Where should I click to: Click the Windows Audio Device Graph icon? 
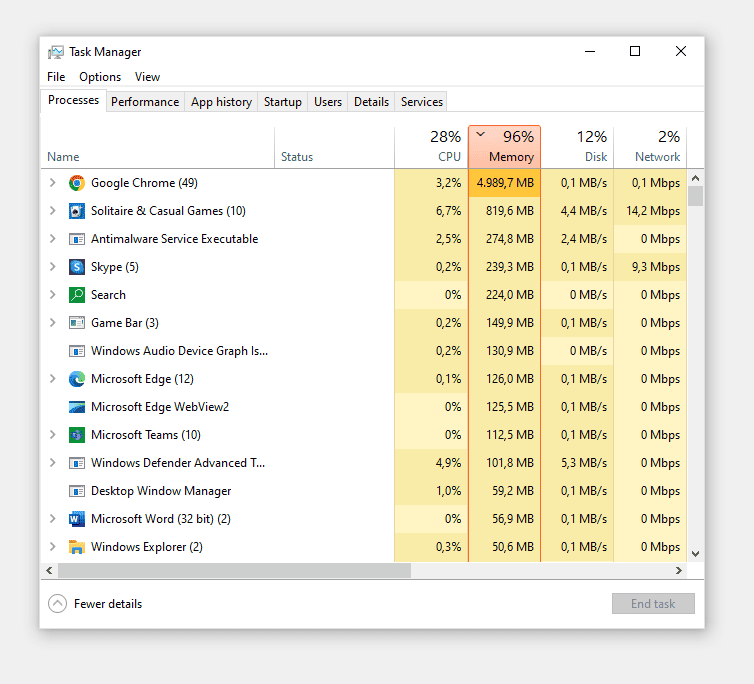pos(77,351)
